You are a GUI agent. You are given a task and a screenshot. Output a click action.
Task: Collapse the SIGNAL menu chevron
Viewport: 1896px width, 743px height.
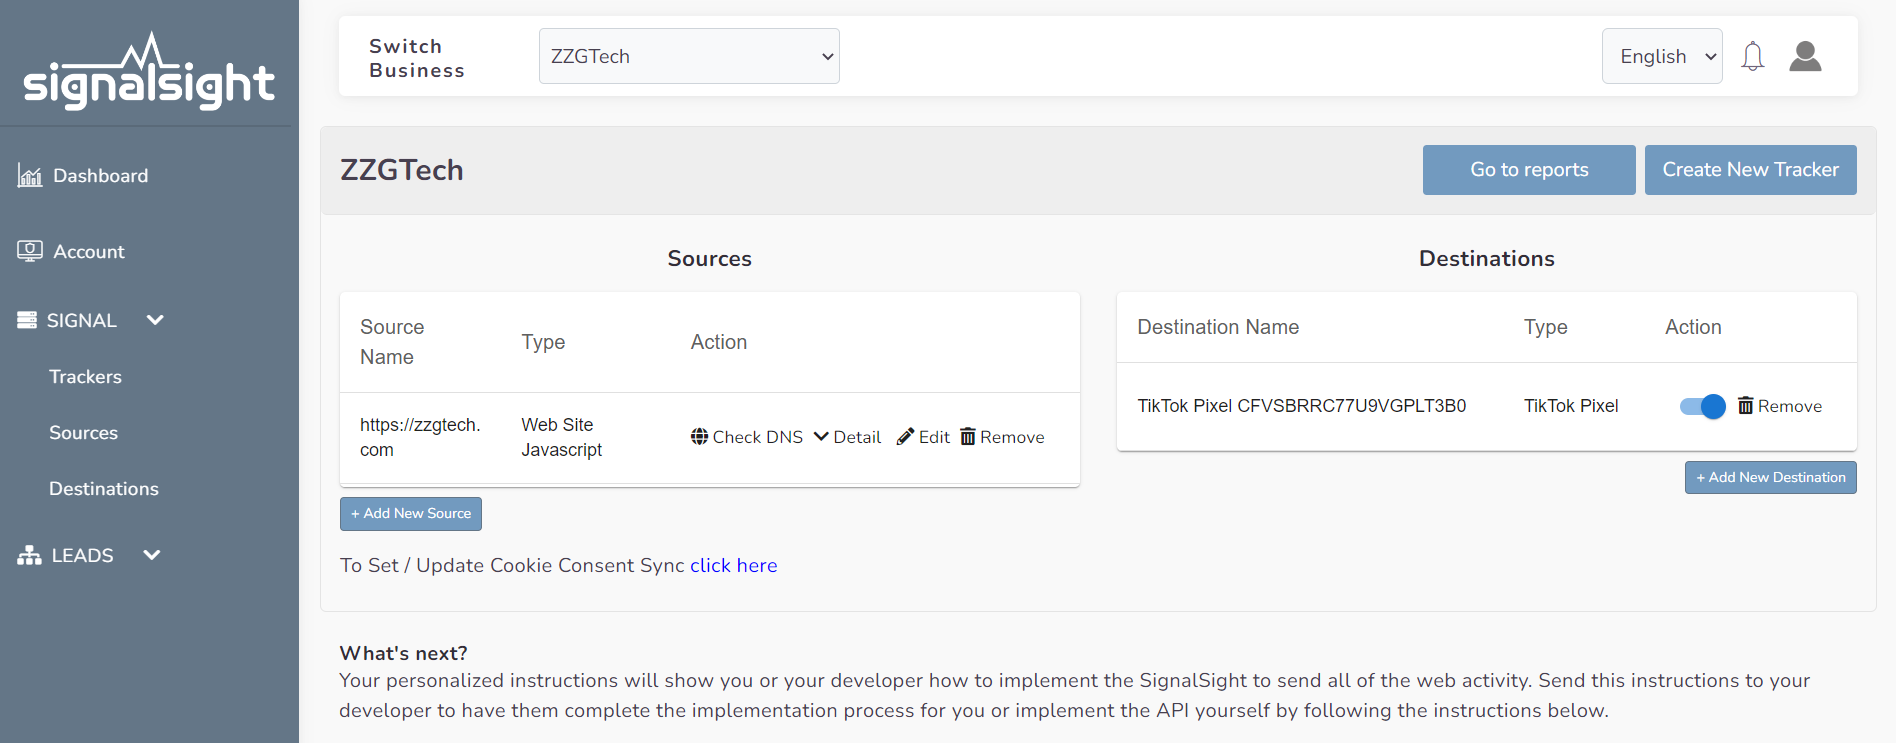click(x=155, y=320)
